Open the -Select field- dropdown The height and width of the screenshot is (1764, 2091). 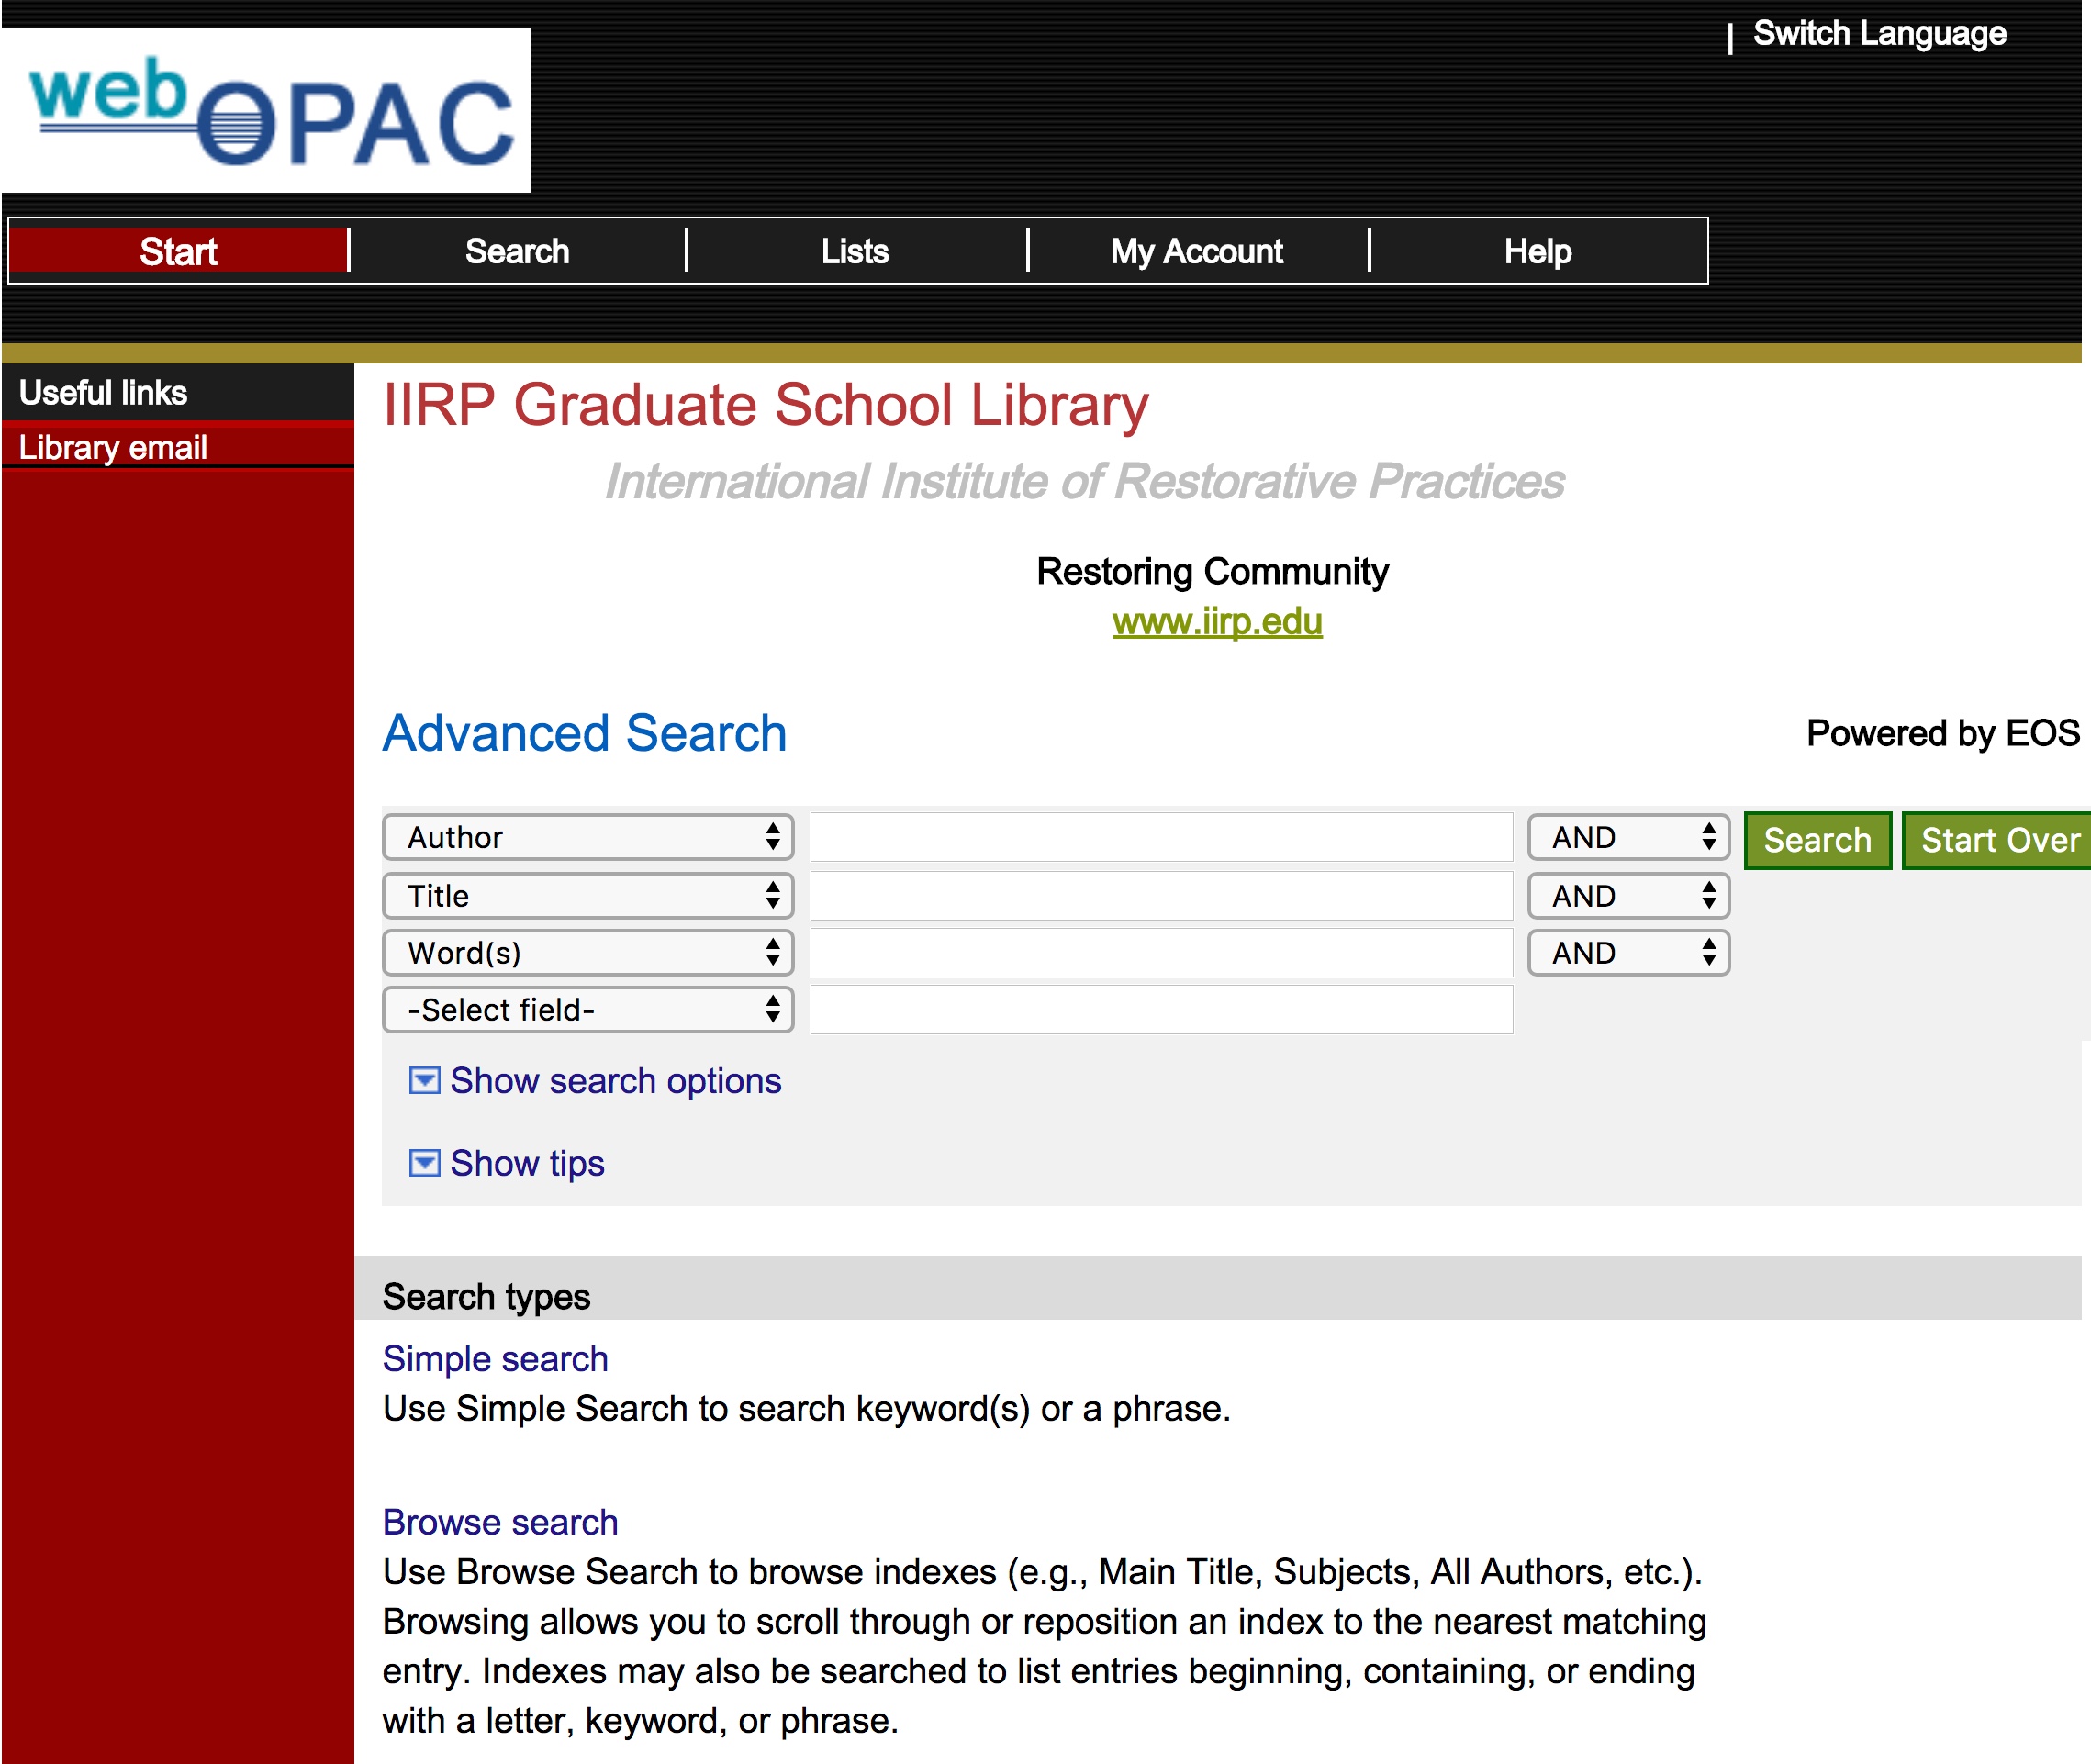[x=588, y=1010]
